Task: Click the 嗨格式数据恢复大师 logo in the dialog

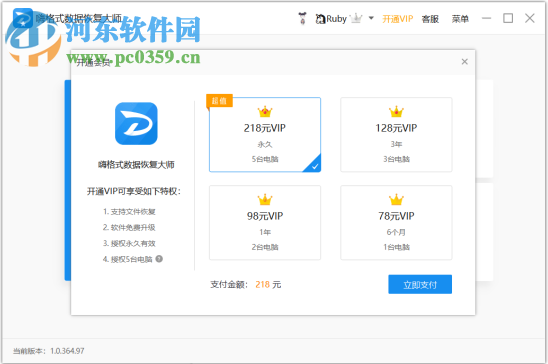Action: pyautogui.click(x=136, y=123)
